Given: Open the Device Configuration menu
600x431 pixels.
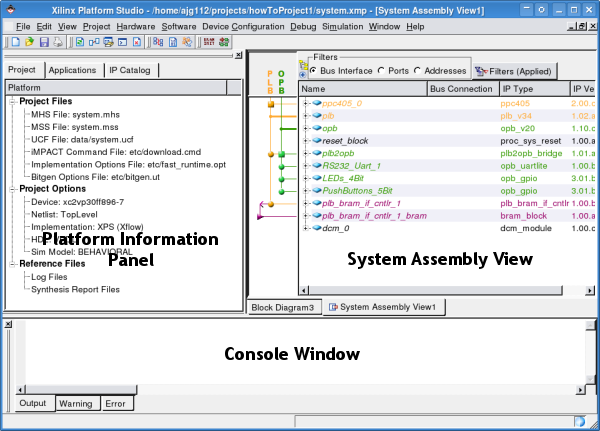Looking at the screenshot, I should (243, 26).
